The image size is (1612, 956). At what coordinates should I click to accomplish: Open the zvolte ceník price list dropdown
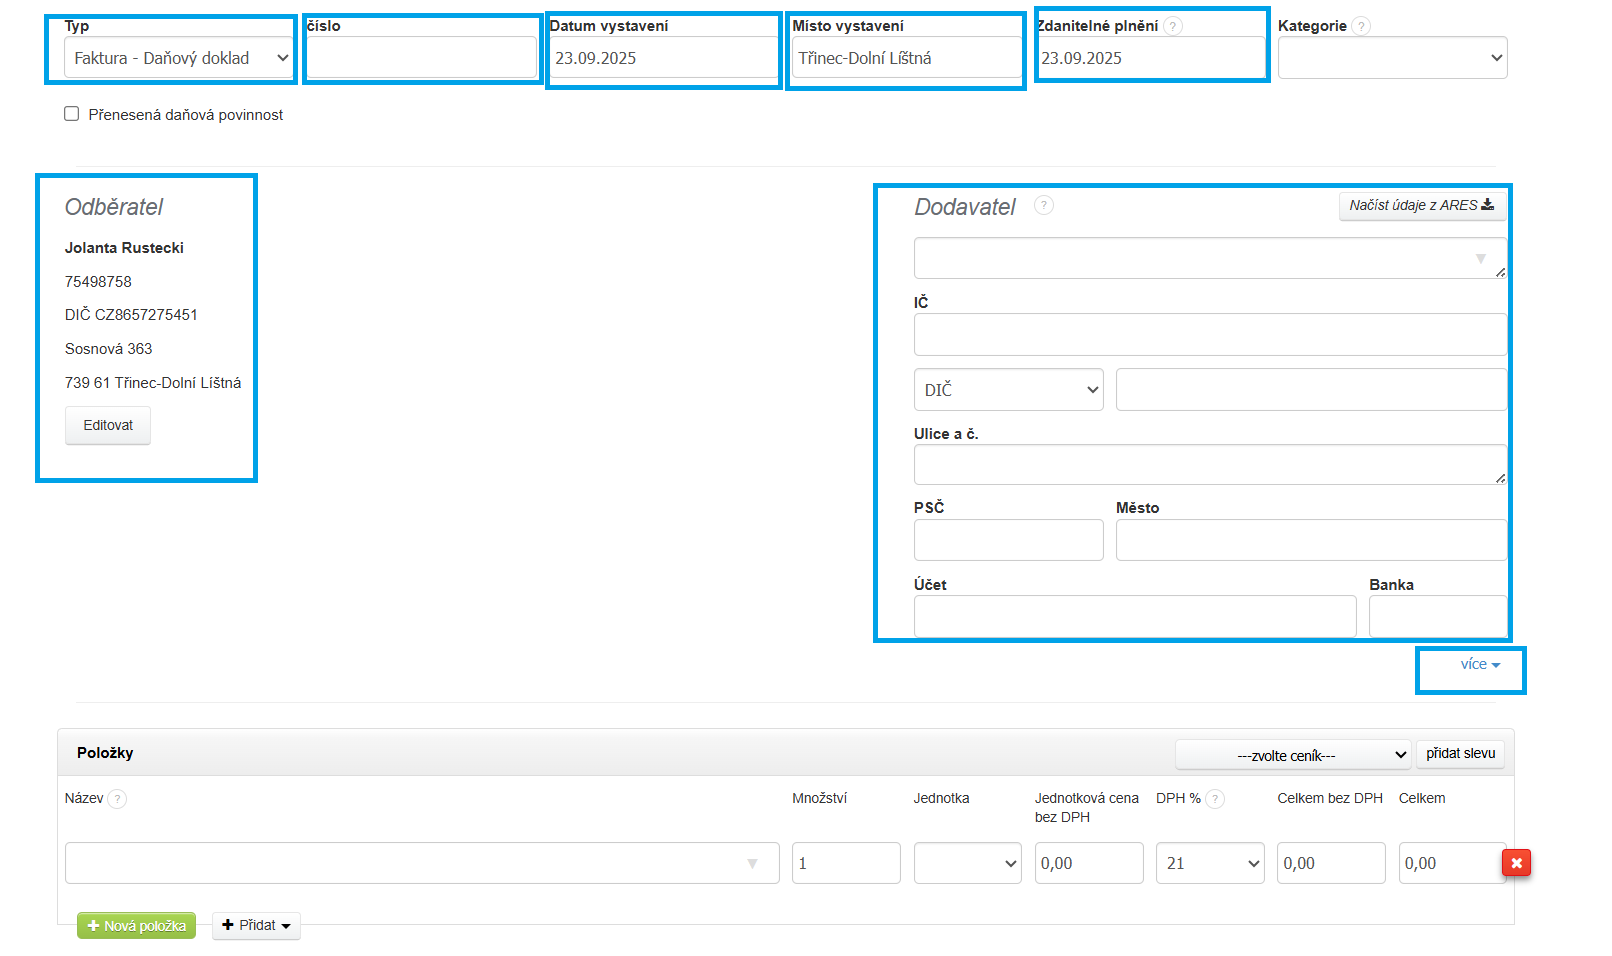click(x=1292, y=755)
